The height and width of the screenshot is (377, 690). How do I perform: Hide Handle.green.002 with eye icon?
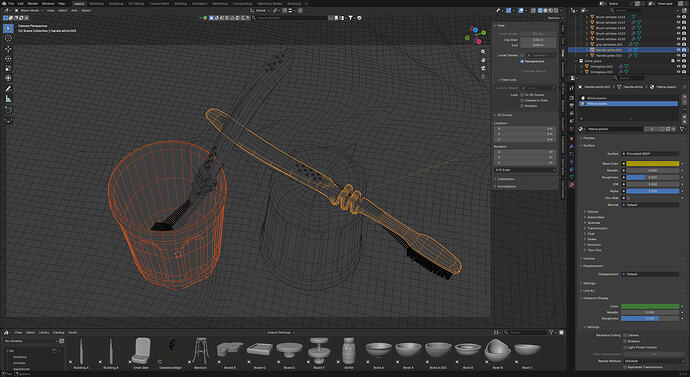coord(678,56)
